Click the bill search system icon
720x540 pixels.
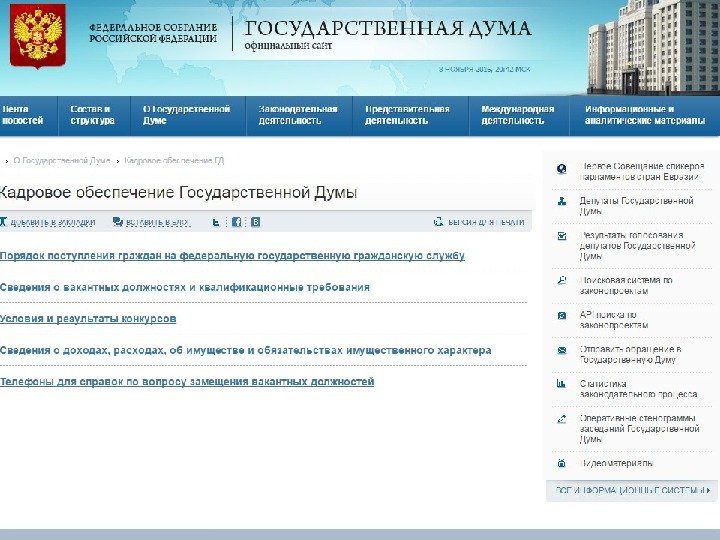tap(561, 280)
